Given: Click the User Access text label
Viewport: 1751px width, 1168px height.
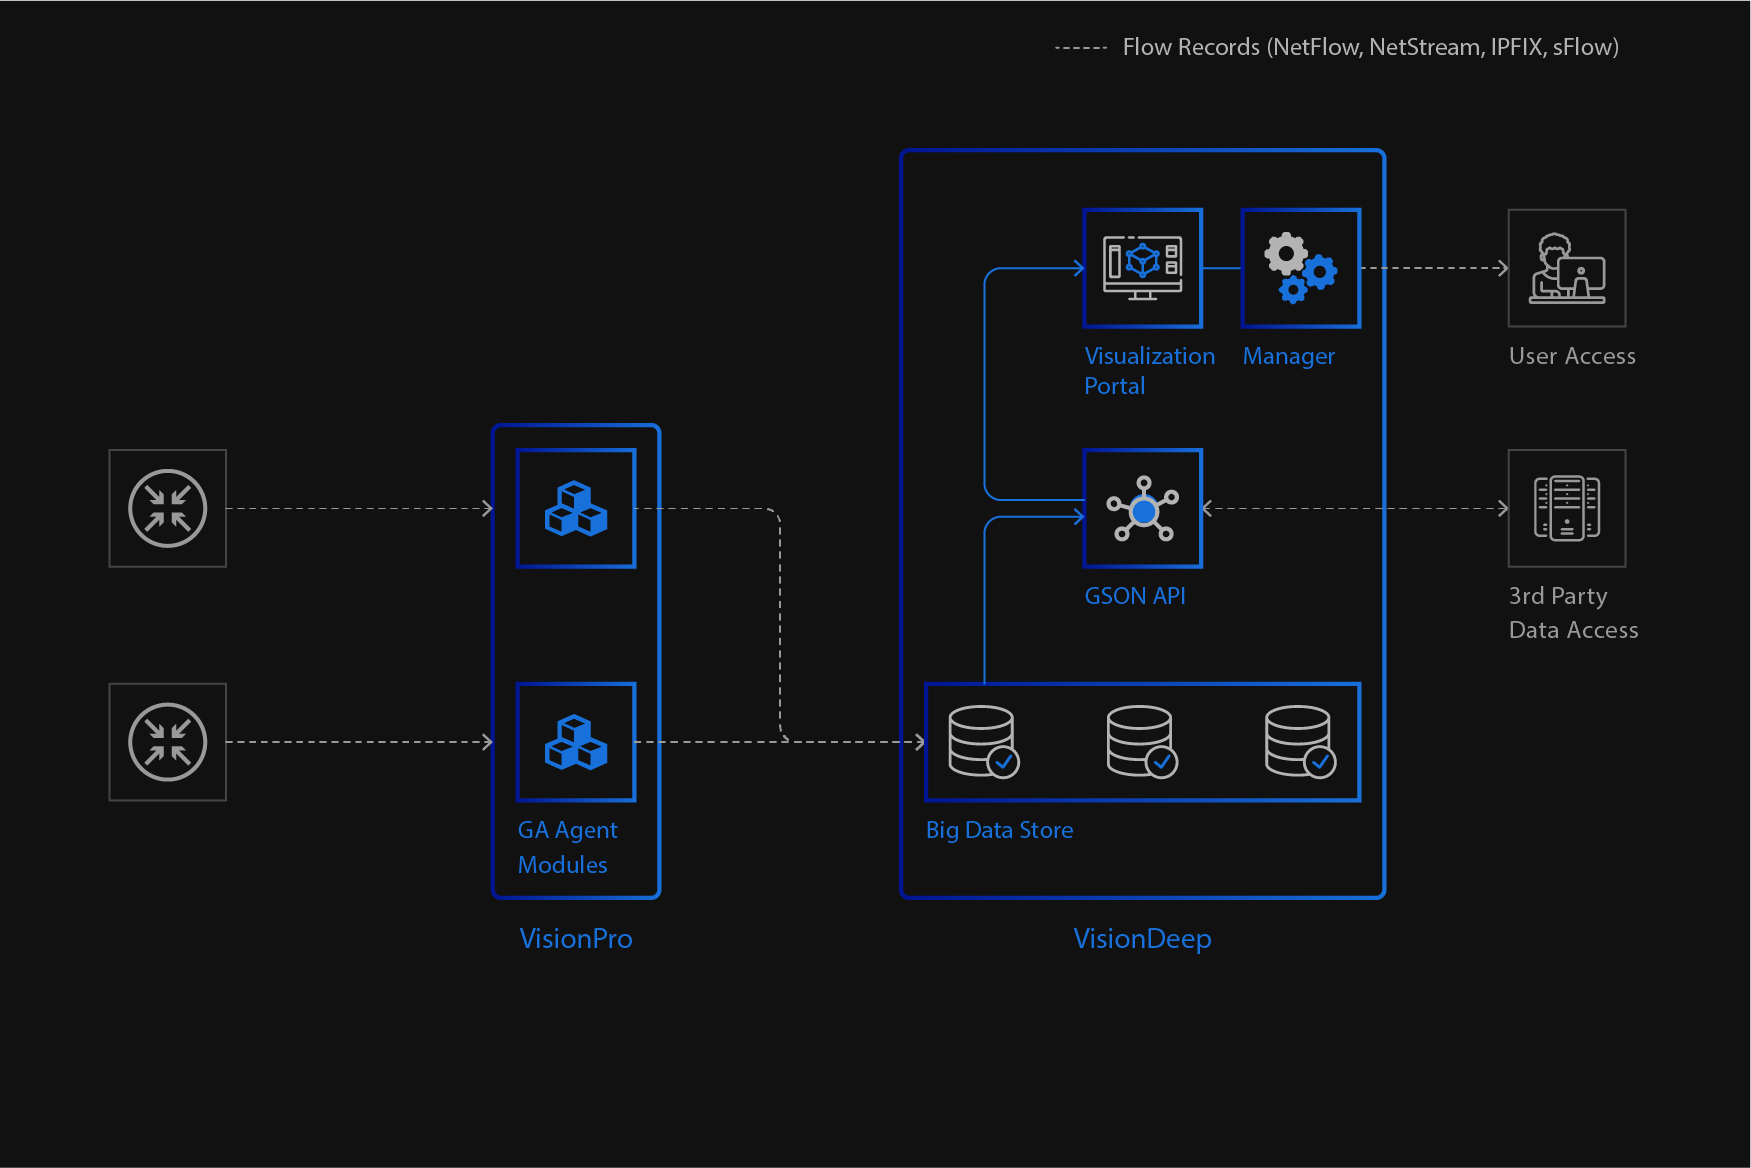Looking at the screenshot, I should [1572, 356].
